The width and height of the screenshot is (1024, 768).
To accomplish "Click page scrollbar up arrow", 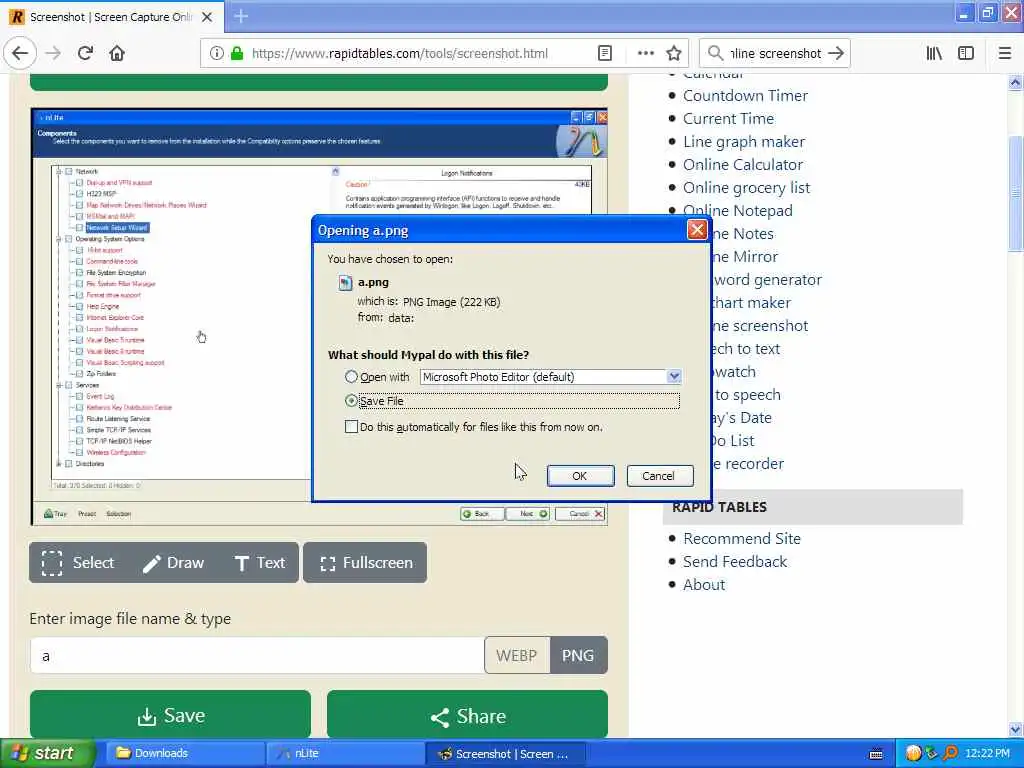I will point(1016,82).
